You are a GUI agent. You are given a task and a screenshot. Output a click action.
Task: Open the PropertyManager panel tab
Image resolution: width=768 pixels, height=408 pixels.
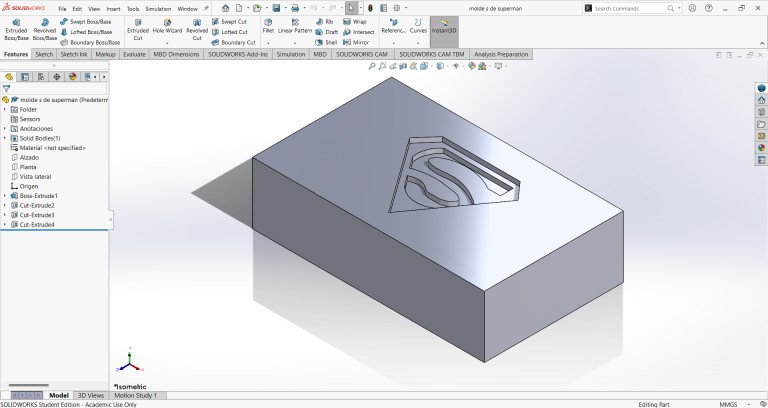[25, 77]
